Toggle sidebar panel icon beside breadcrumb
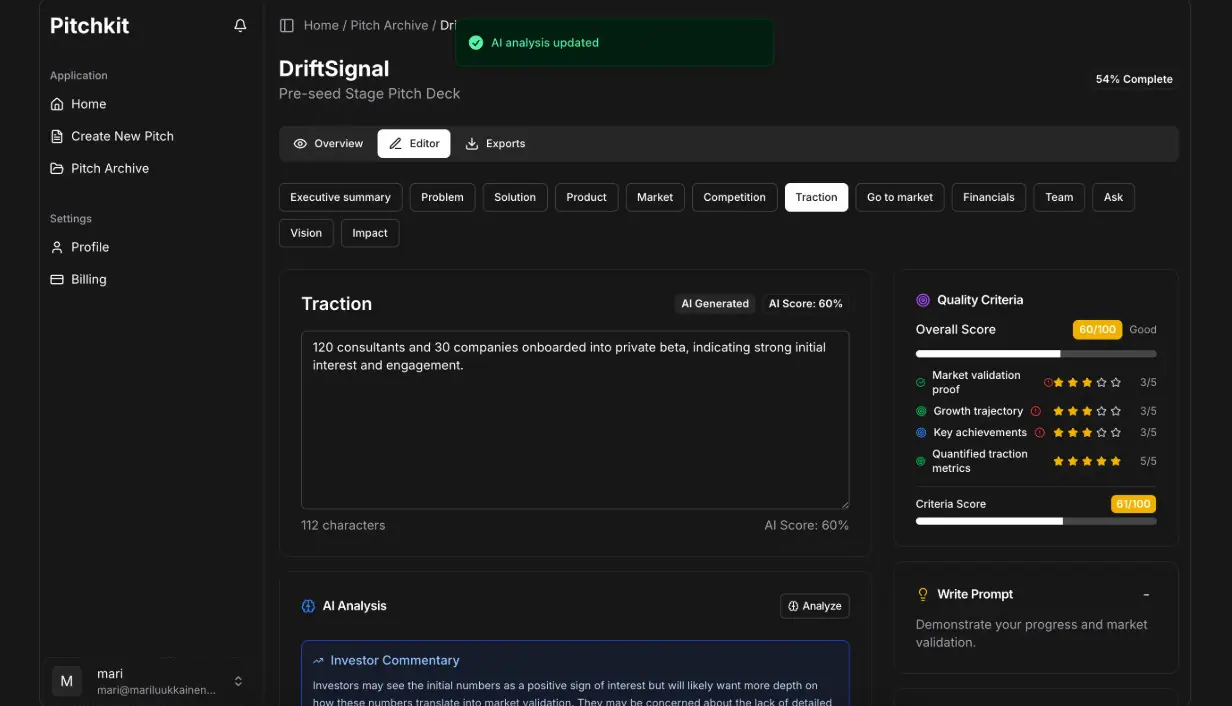Viewport: 1232px width, 706px height. point(287,25)
